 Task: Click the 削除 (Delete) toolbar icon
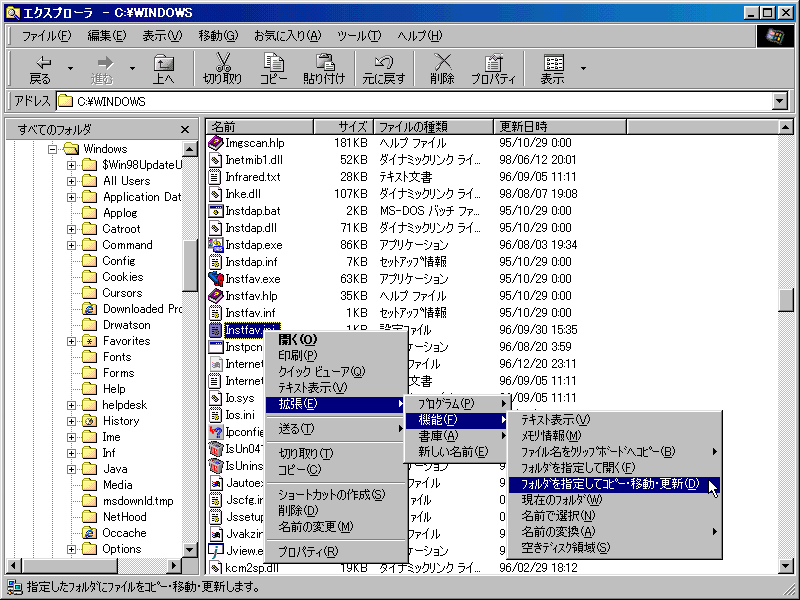click(x=441, y=68)
